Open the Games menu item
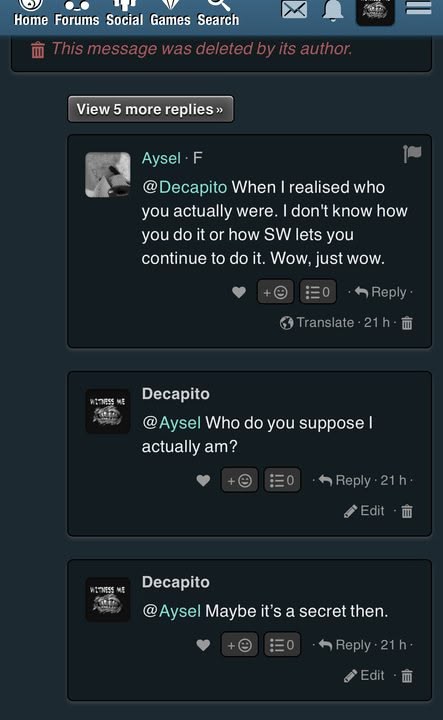The width and height of the screenshot is (443, 720). click(170, 13)
